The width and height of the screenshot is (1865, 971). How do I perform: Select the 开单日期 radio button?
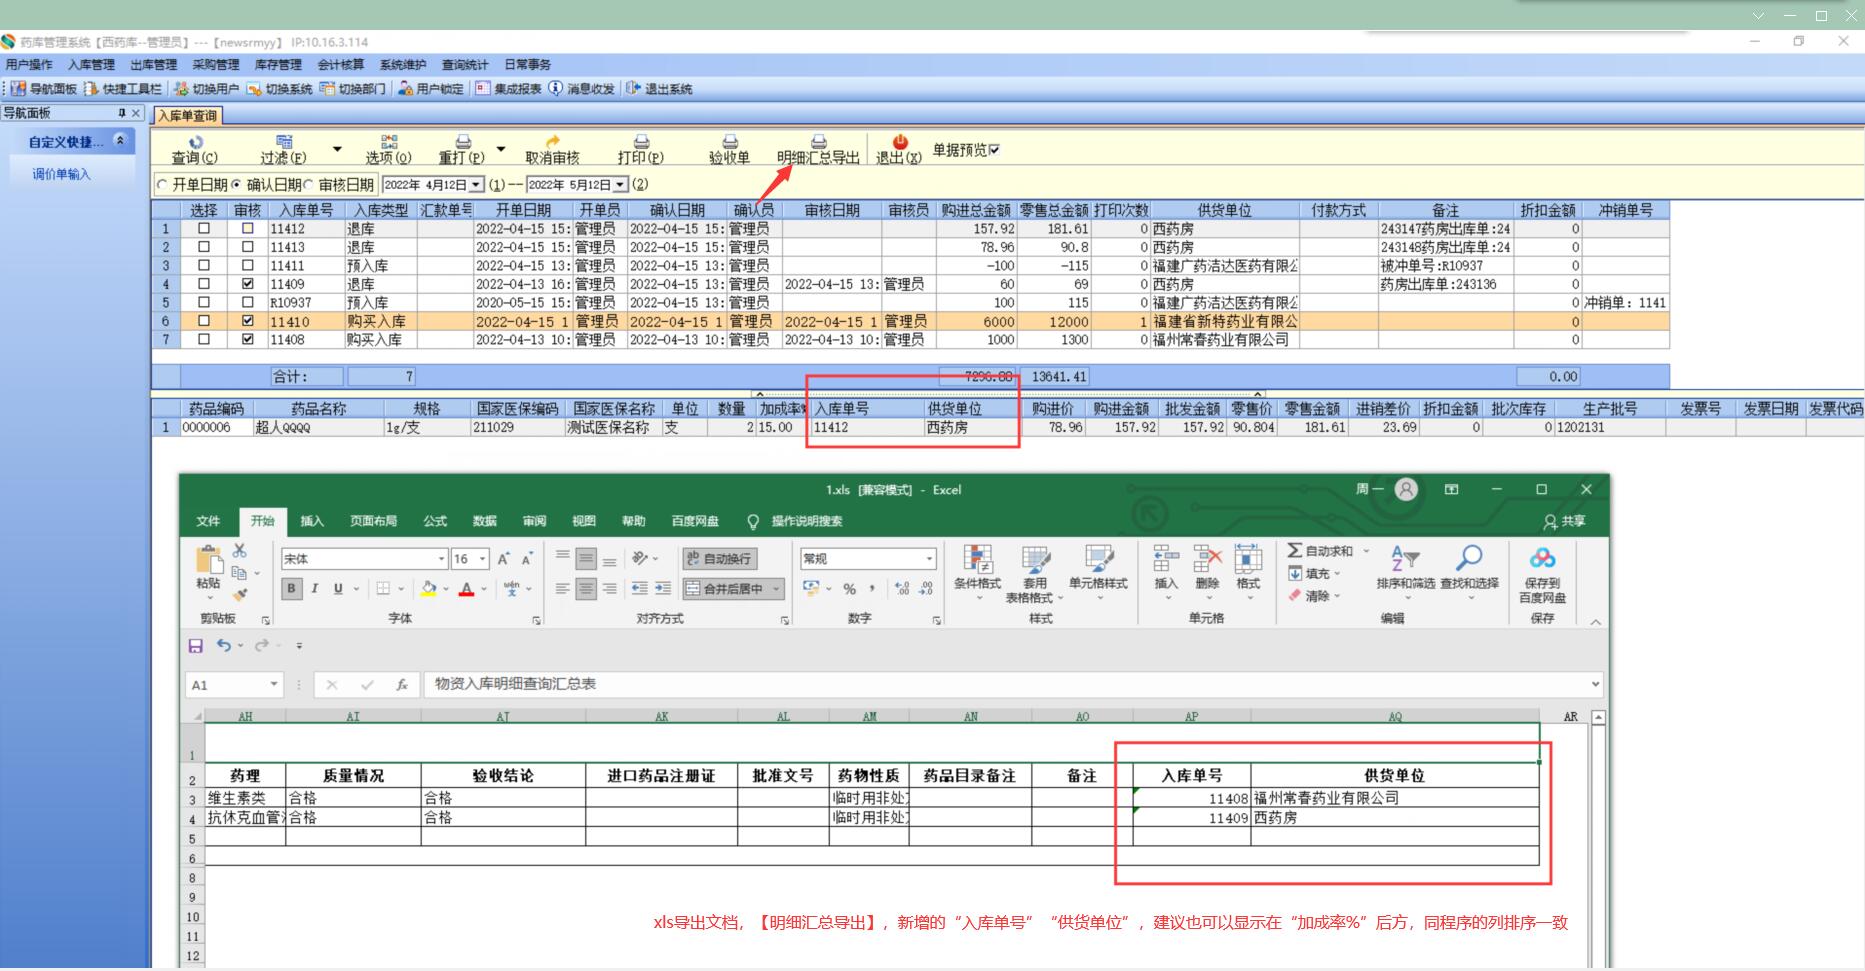pyautogui.click(x=162, y=185)
